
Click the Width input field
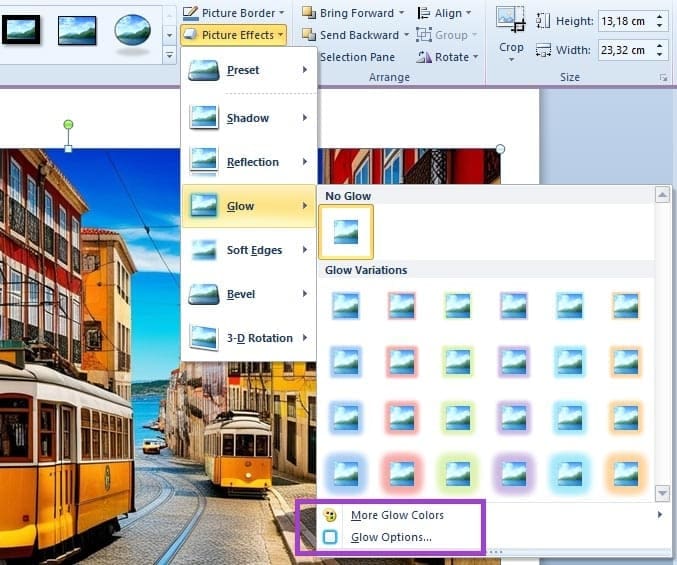coord(625,50)
